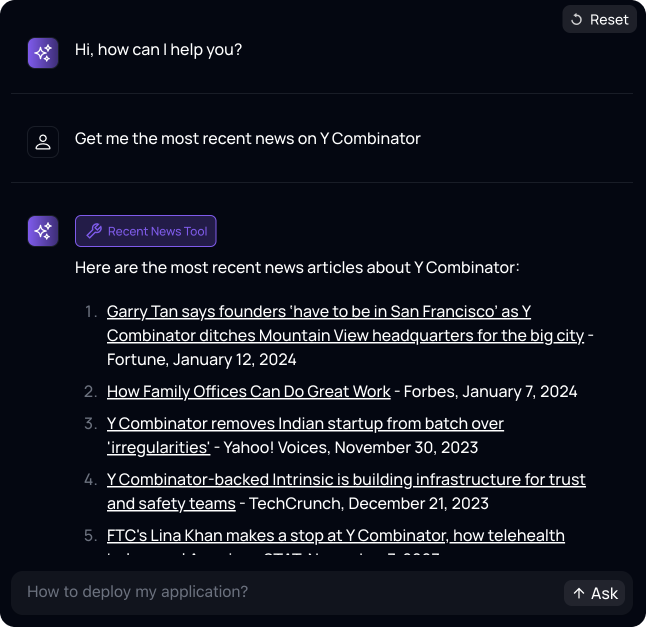Focus the 'How to deploy my application?' input
This screenshot has height=627, width=646.
pos(288,592)
